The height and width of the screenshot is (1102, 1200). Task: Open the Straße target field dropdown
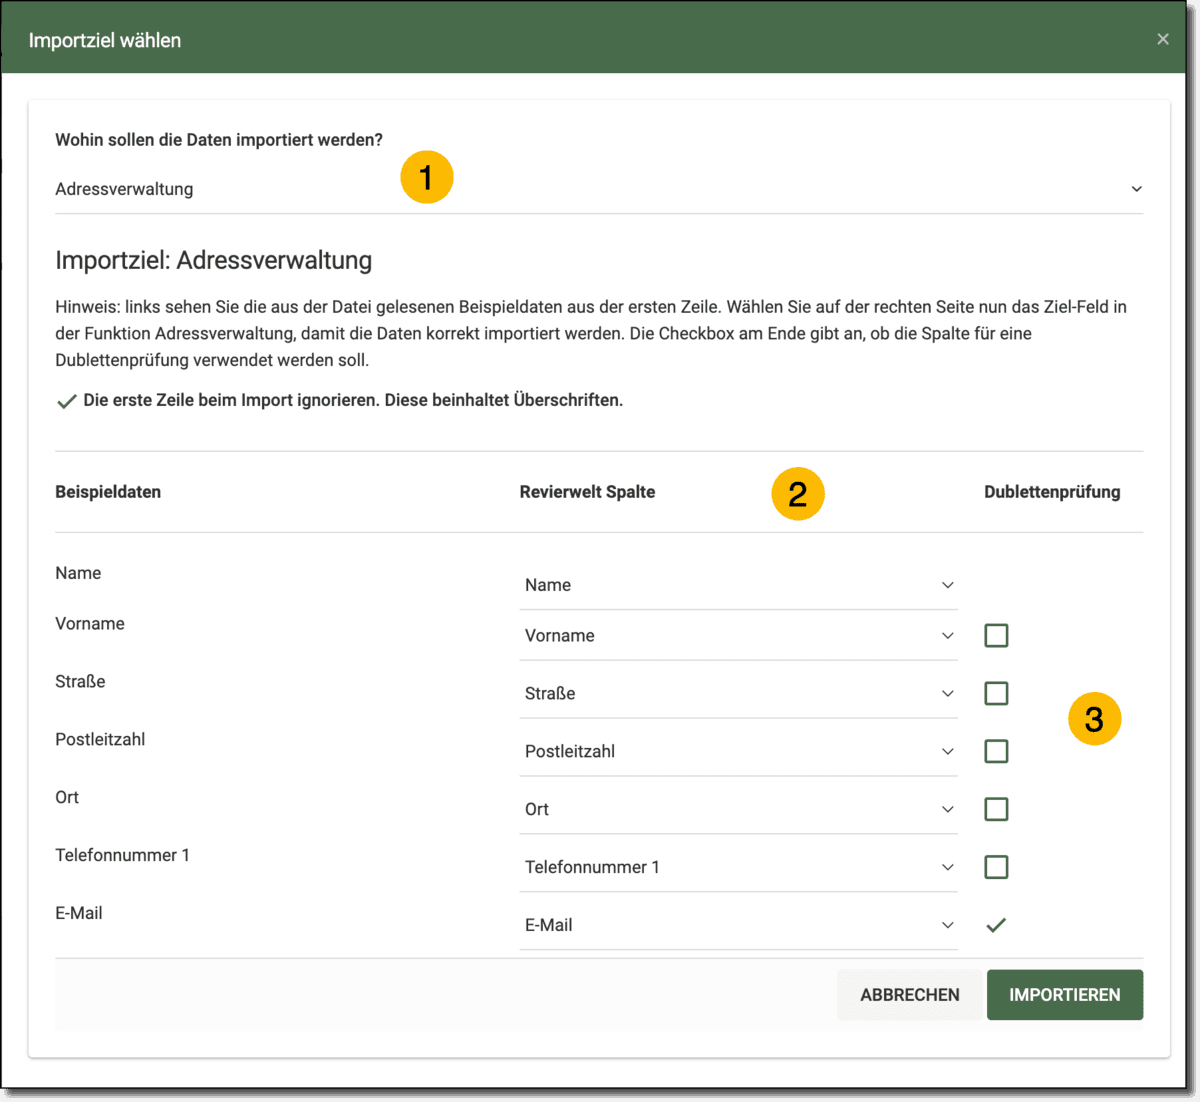[738, 694]
